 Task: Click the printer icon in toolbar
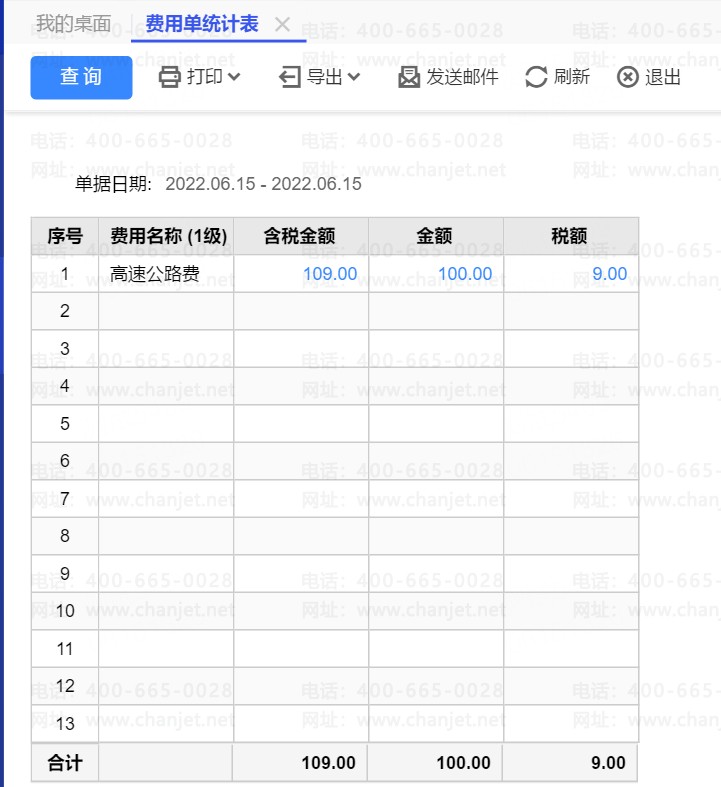click(x=170, y=77)
